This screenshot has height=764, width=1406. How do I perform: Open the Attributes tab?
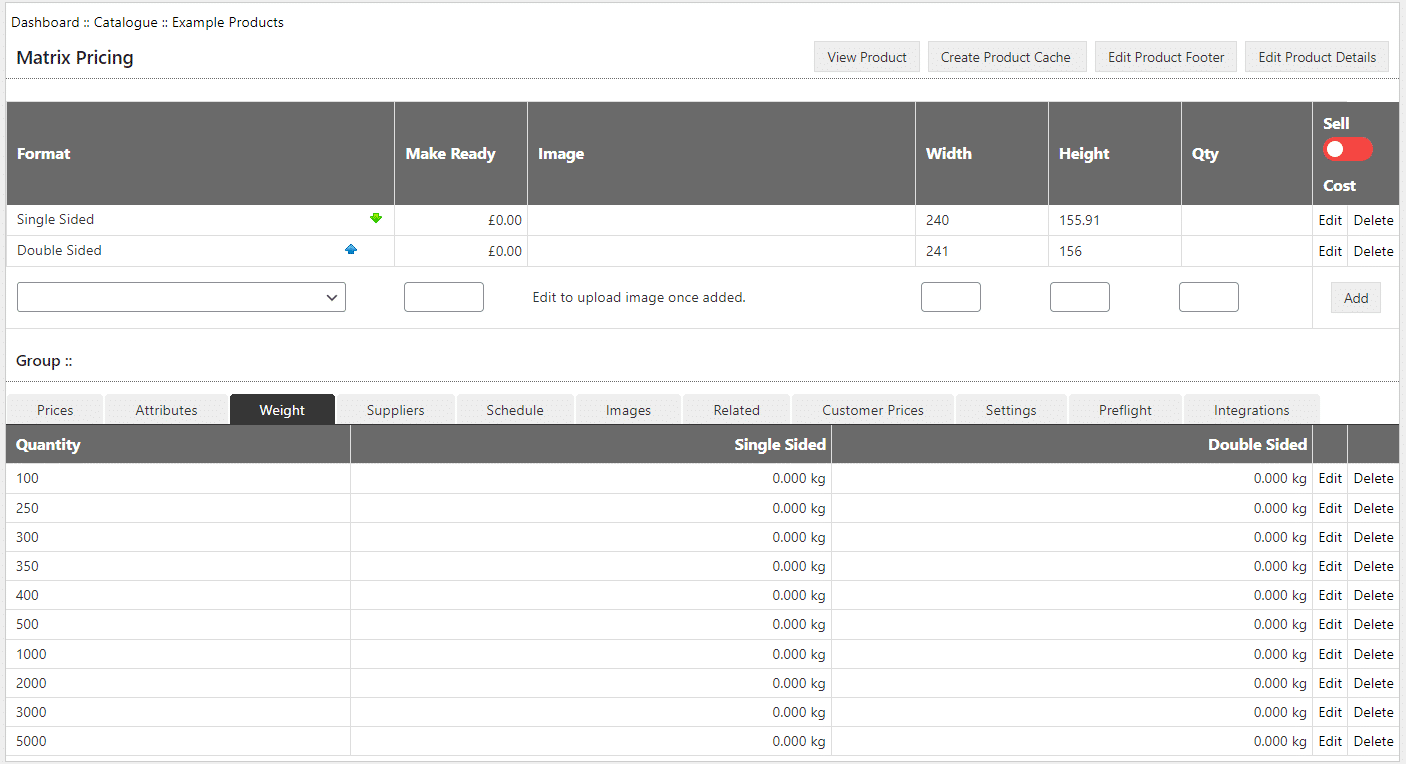[166, 410]
